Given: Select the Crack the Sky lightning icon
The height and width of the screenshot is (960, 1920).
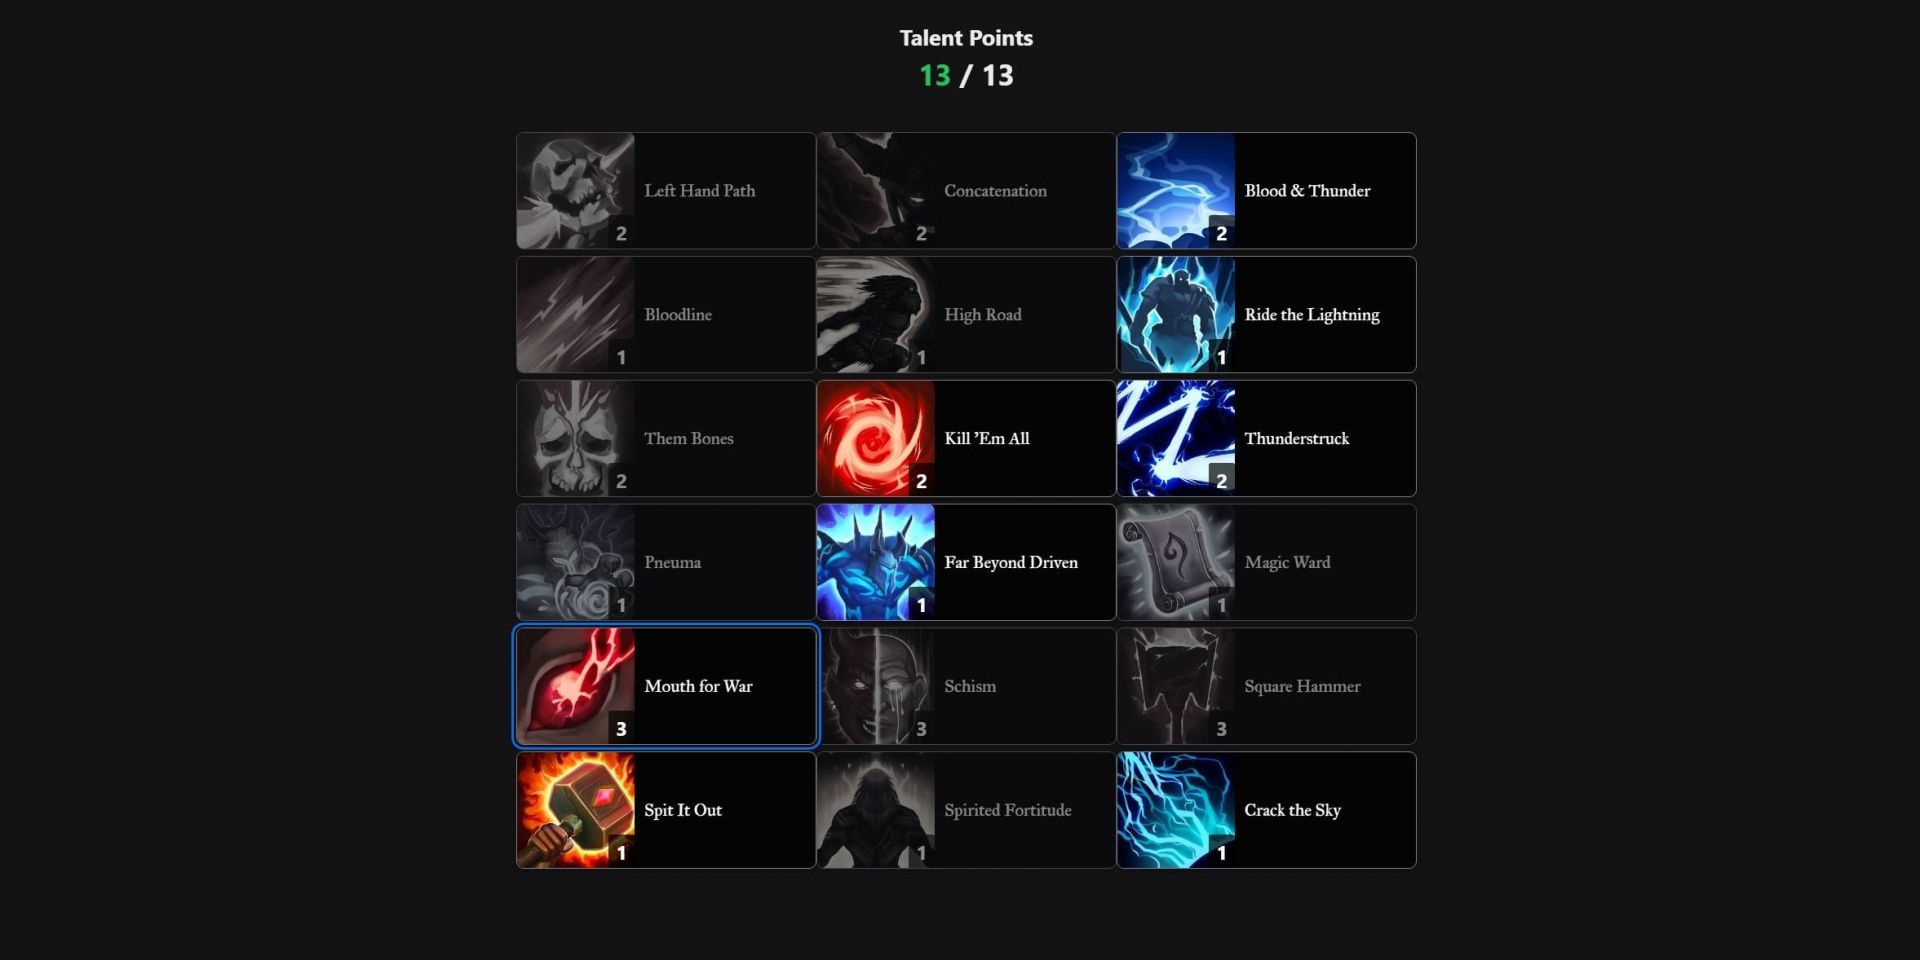Looking at the screenshot, I should point(1175,811).
